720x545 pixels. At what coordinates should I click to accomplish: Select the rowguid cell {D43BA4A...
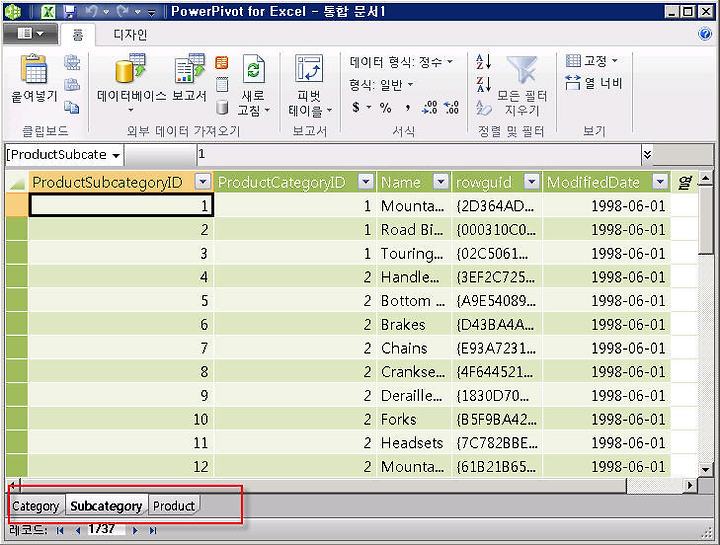pyautogui.click(x=496, y=325)
